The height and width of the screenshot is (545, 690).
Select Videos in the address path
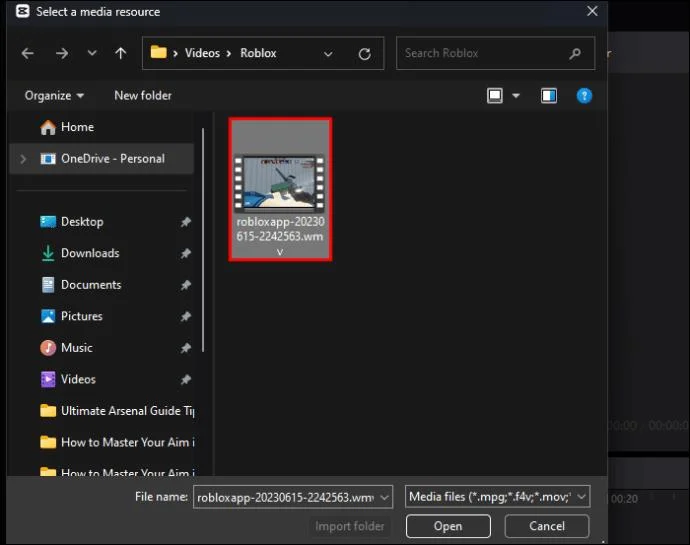[x=202, y=53]
